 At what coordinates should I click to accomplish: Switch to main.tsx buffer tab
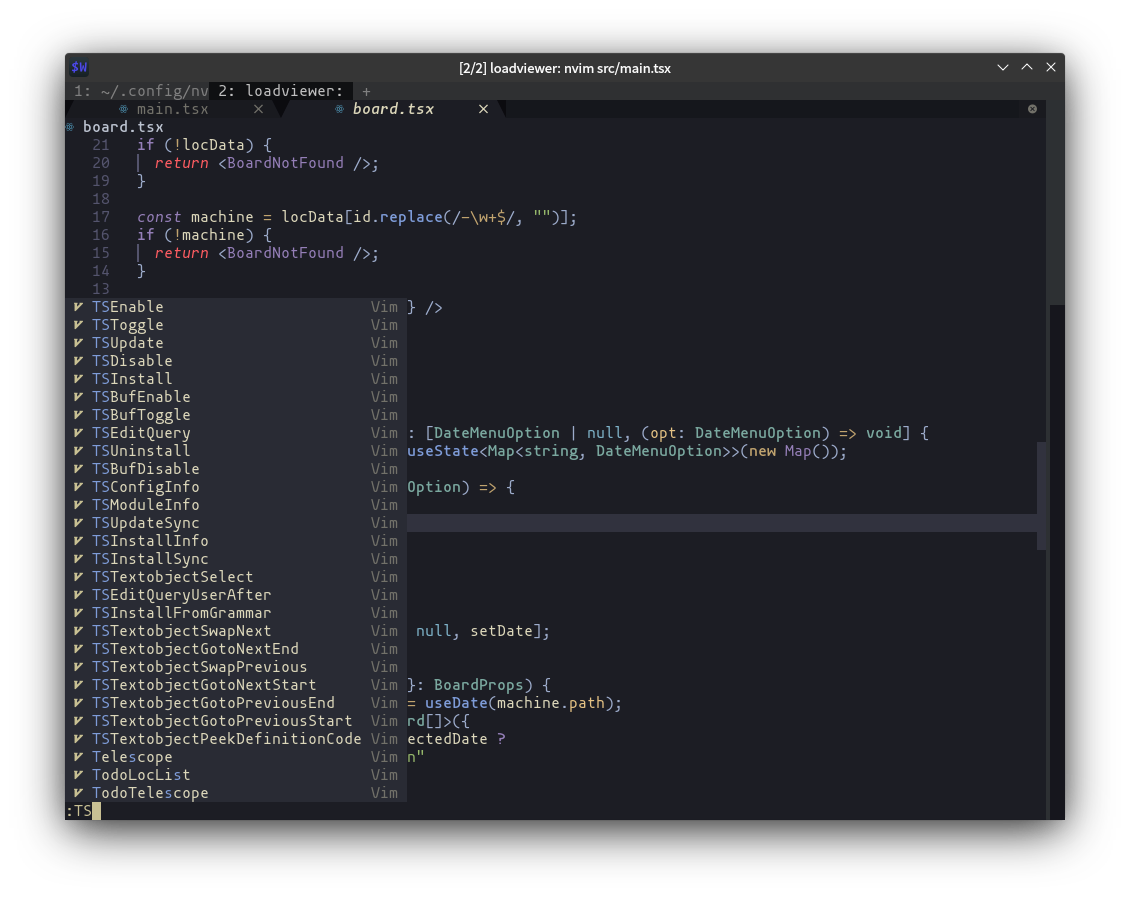click(x=172, y=109)
